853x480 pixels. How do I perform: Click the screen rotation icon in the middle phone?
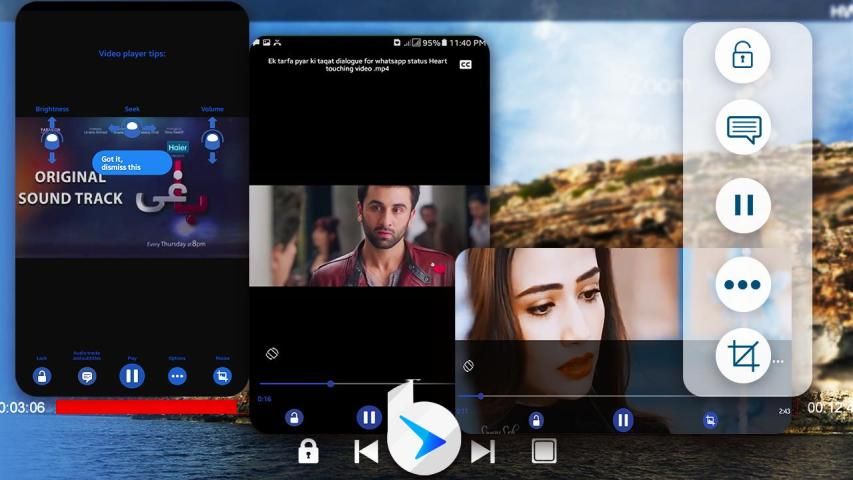[x=271, y=354]
